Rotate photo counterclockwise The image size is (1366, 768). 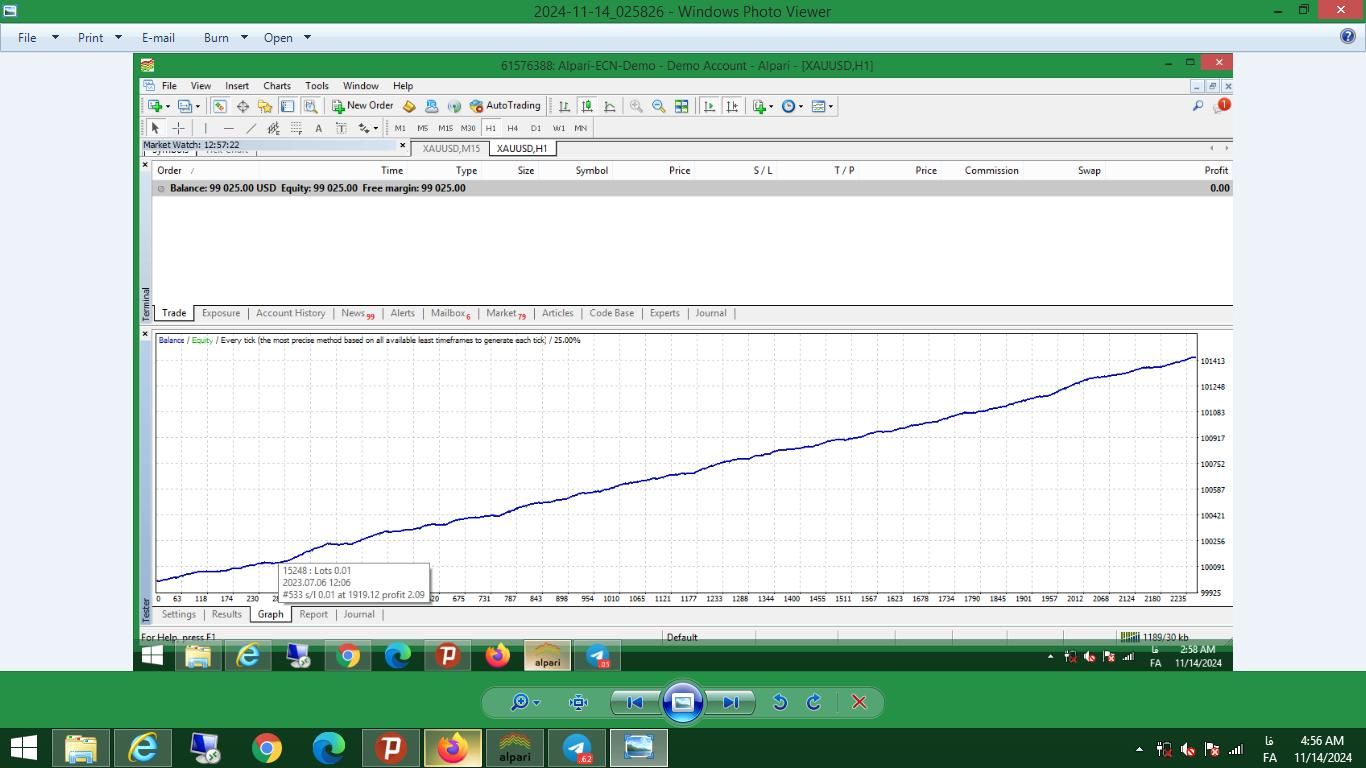click(780, 702)
